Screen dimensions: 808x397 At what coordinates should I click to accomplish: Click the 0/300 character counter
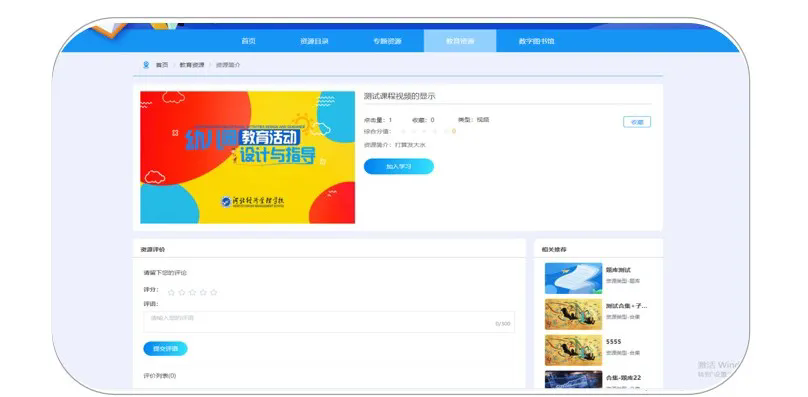pyautogui.click(x=502, y=324)
